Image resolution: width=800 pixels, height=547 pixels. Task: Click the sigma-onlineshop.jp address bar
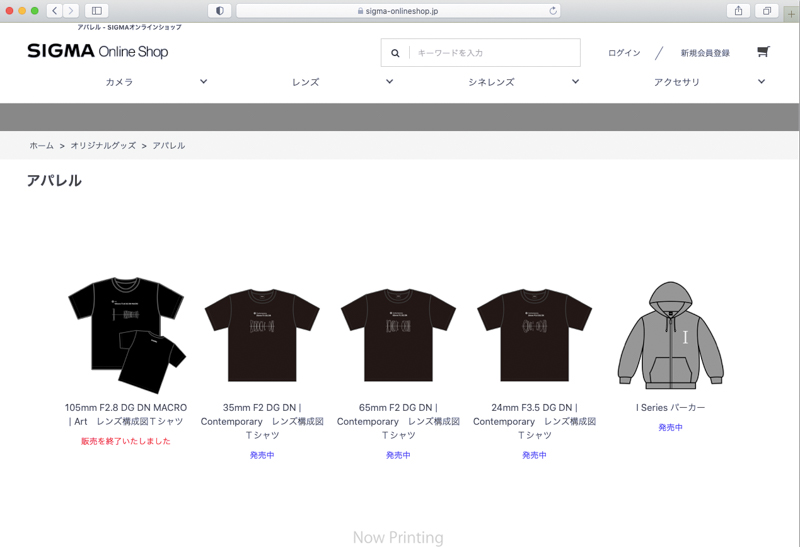pos(398,11)
